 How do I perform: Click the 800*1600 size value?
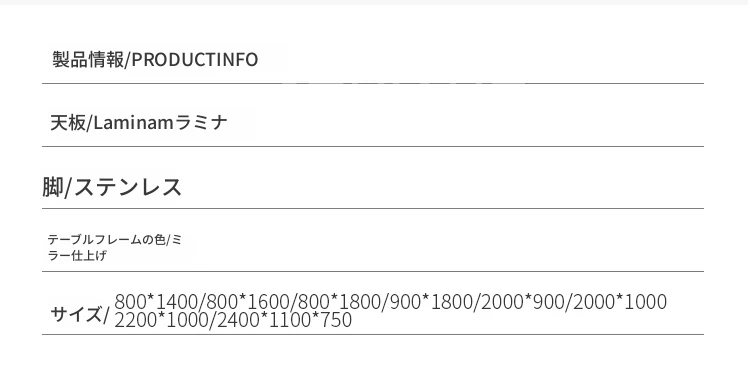coord(248,302)
